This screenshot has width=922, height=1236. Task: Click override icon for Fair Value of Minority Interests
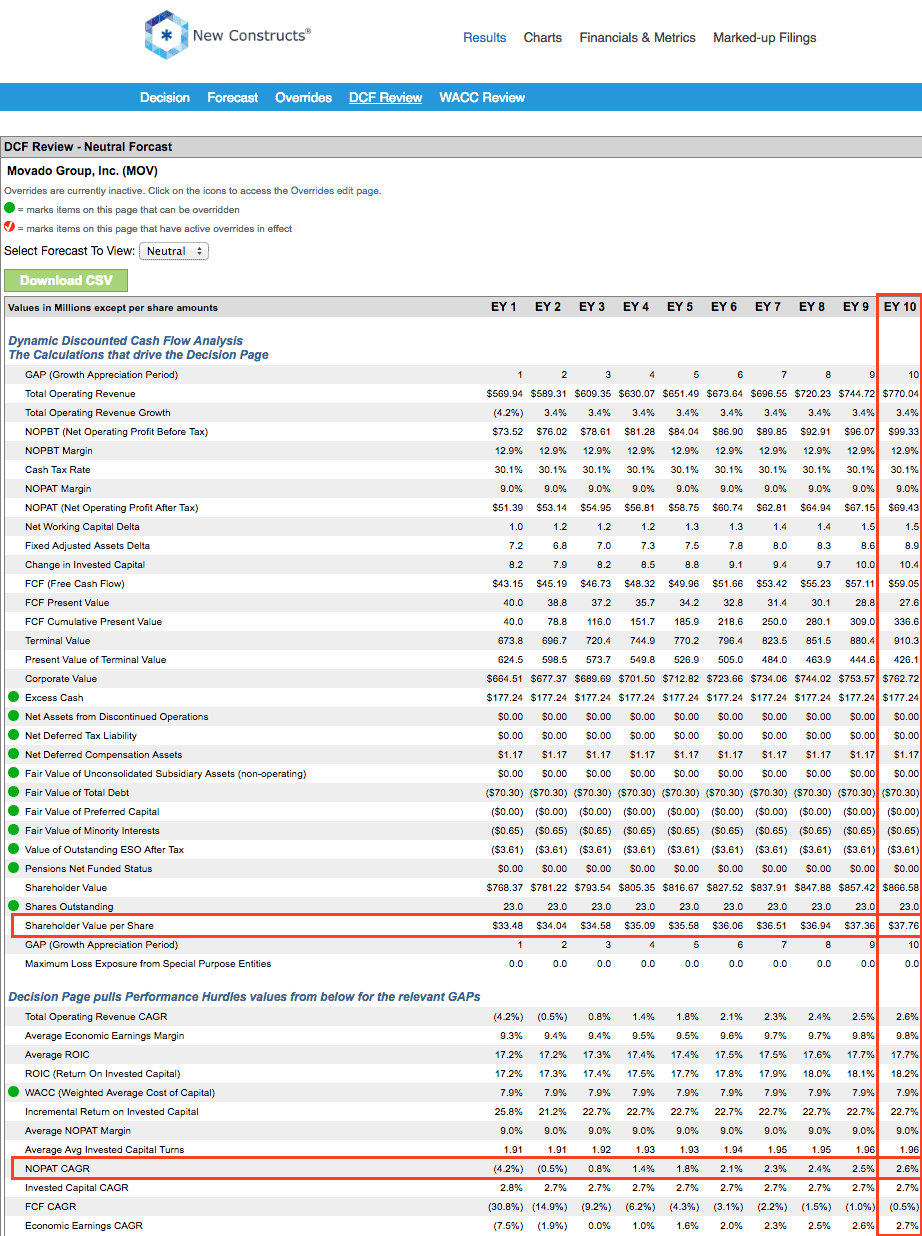tap(13, 830)
